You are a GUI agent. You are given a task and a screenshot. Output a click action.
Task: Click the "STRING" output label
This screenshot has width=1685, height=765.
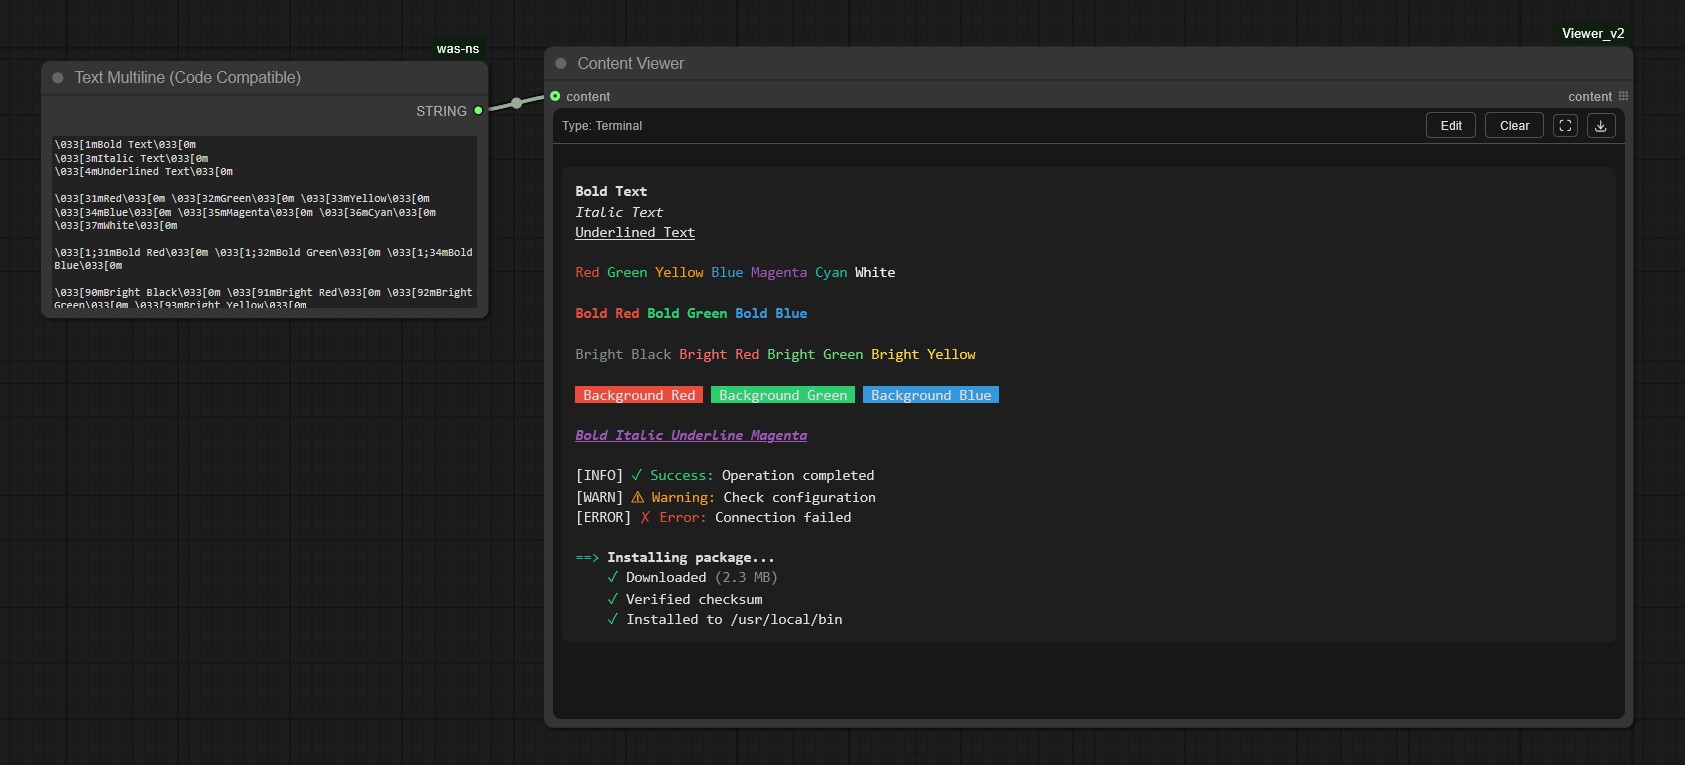[441, 111]
